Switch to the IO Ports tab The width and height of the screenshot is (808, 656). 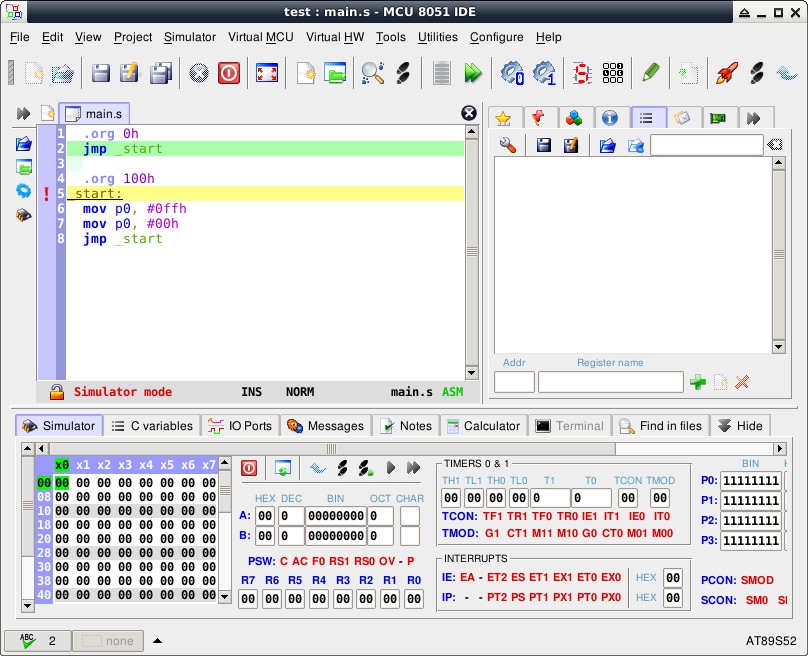240,426
